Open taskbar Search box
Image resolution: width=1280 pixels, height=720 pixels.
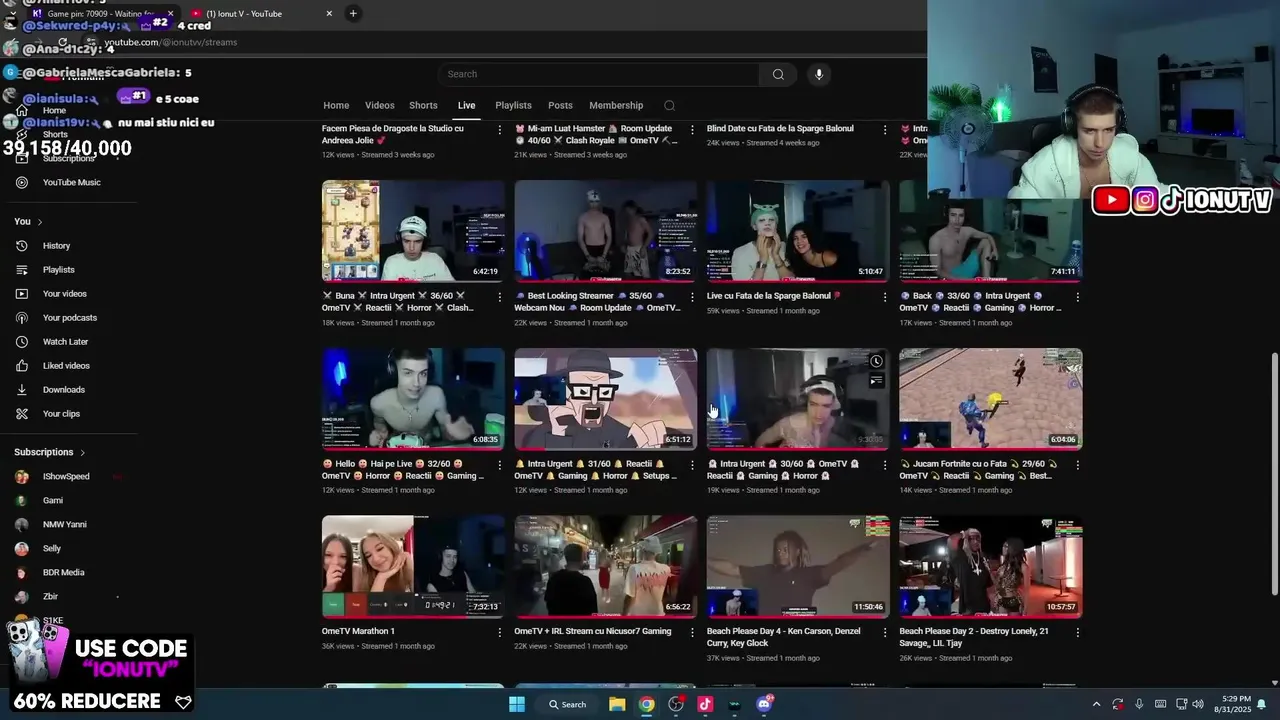click(x=567, y=704)
